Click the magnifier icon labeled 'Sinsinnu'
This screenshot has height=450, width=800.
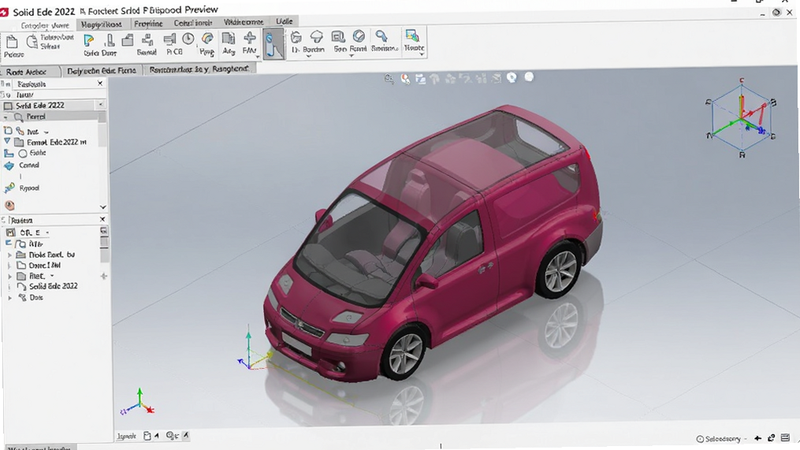pyautogui.click(x=381, y=36)
